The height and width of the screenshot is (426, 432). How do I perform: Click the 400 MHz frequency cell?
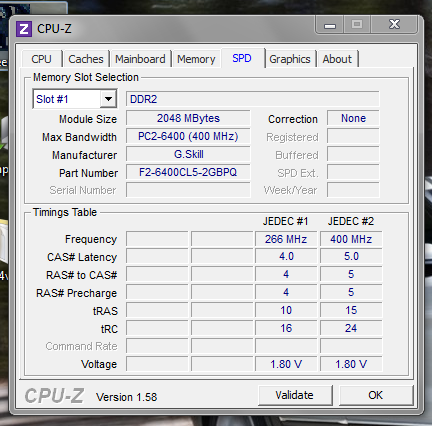click(351, 239)
